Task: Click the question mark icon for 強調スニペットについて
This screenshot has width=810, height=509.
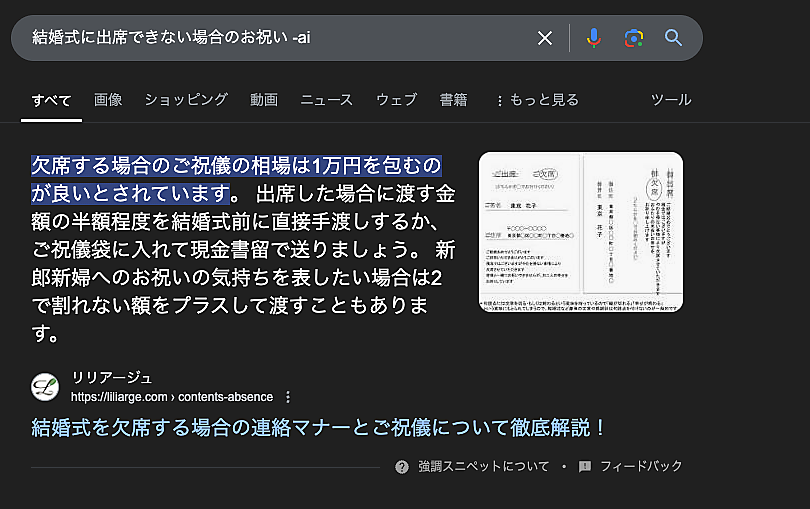Action: pyautogui.click(x=402, y=467)
